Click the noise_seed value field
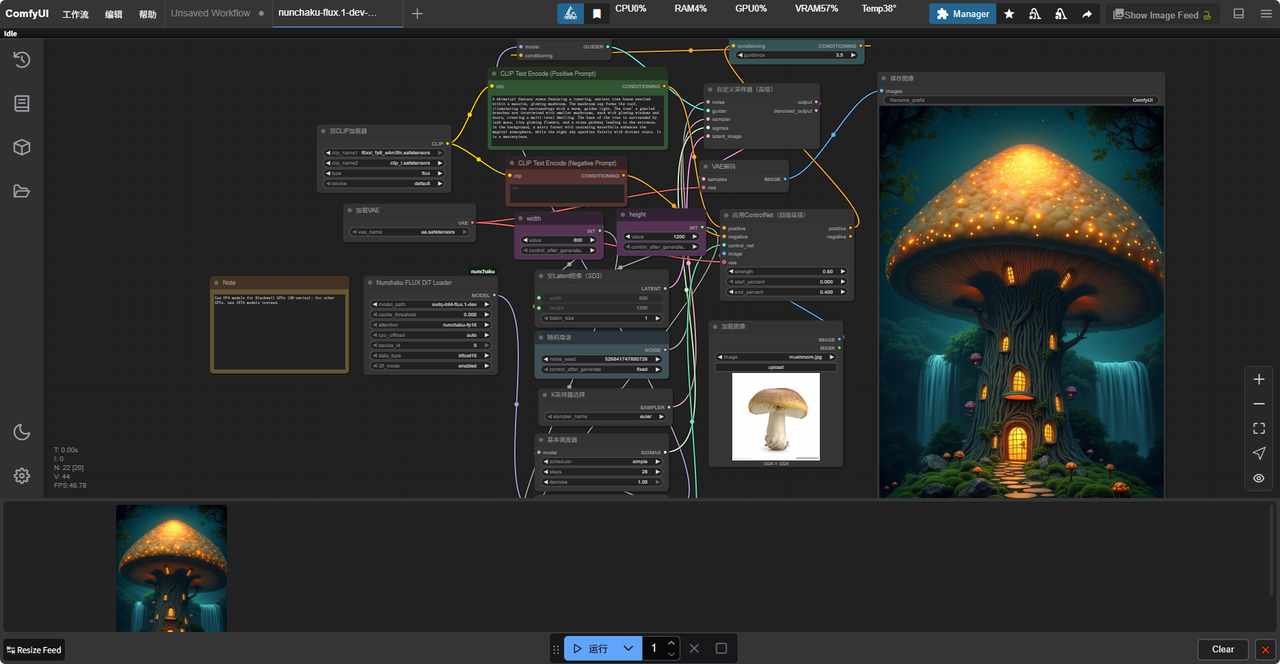1280x664 pixels. click(x=604, y=359)
